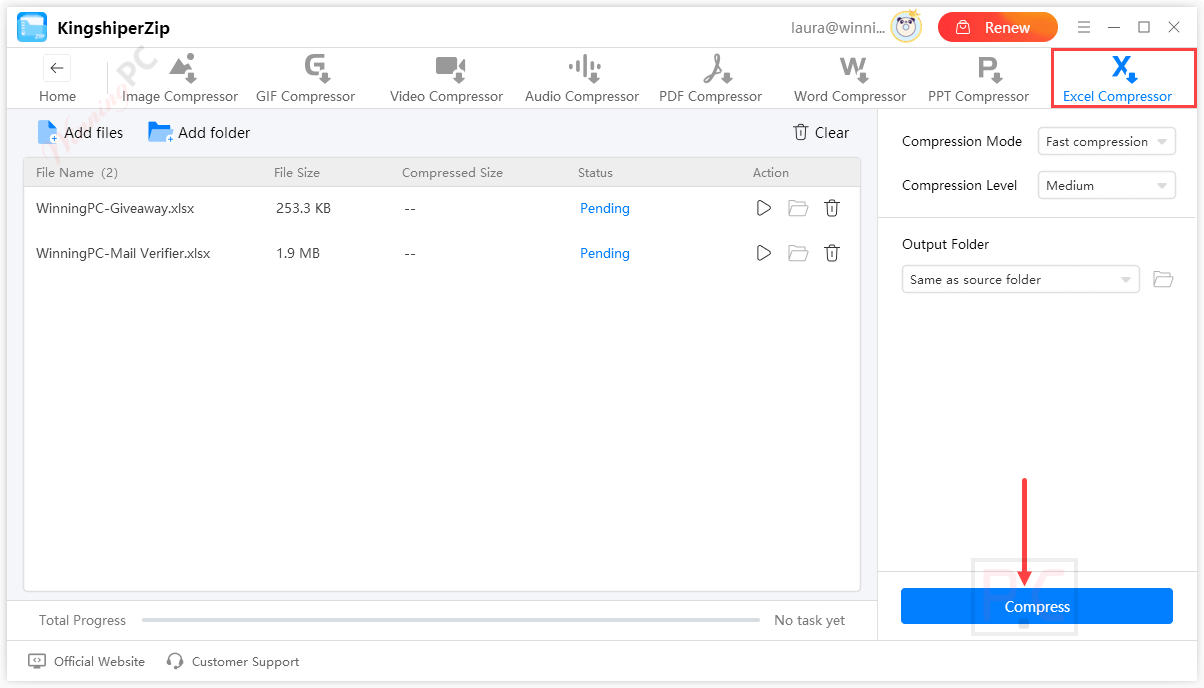Clear the file list
This screenshot has height=688, width=1204.
[x=821, y=132]
